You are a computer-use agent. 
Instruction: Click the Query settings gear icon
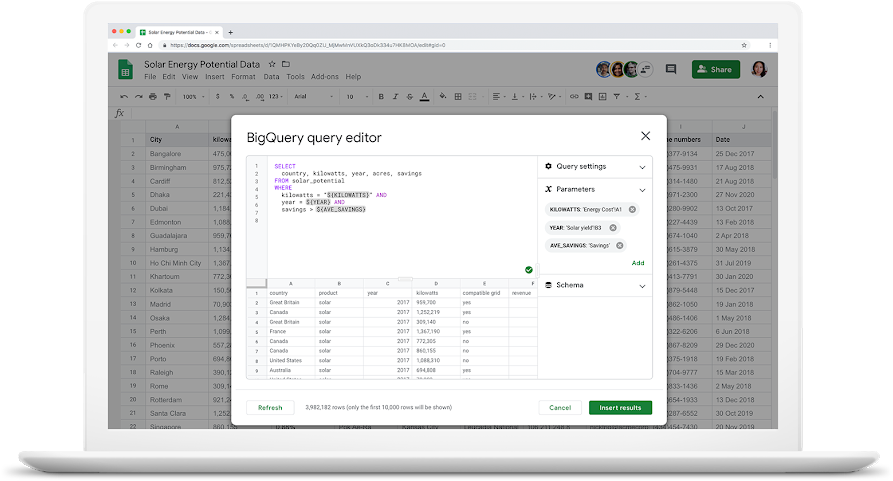click(x=548, y=166)
